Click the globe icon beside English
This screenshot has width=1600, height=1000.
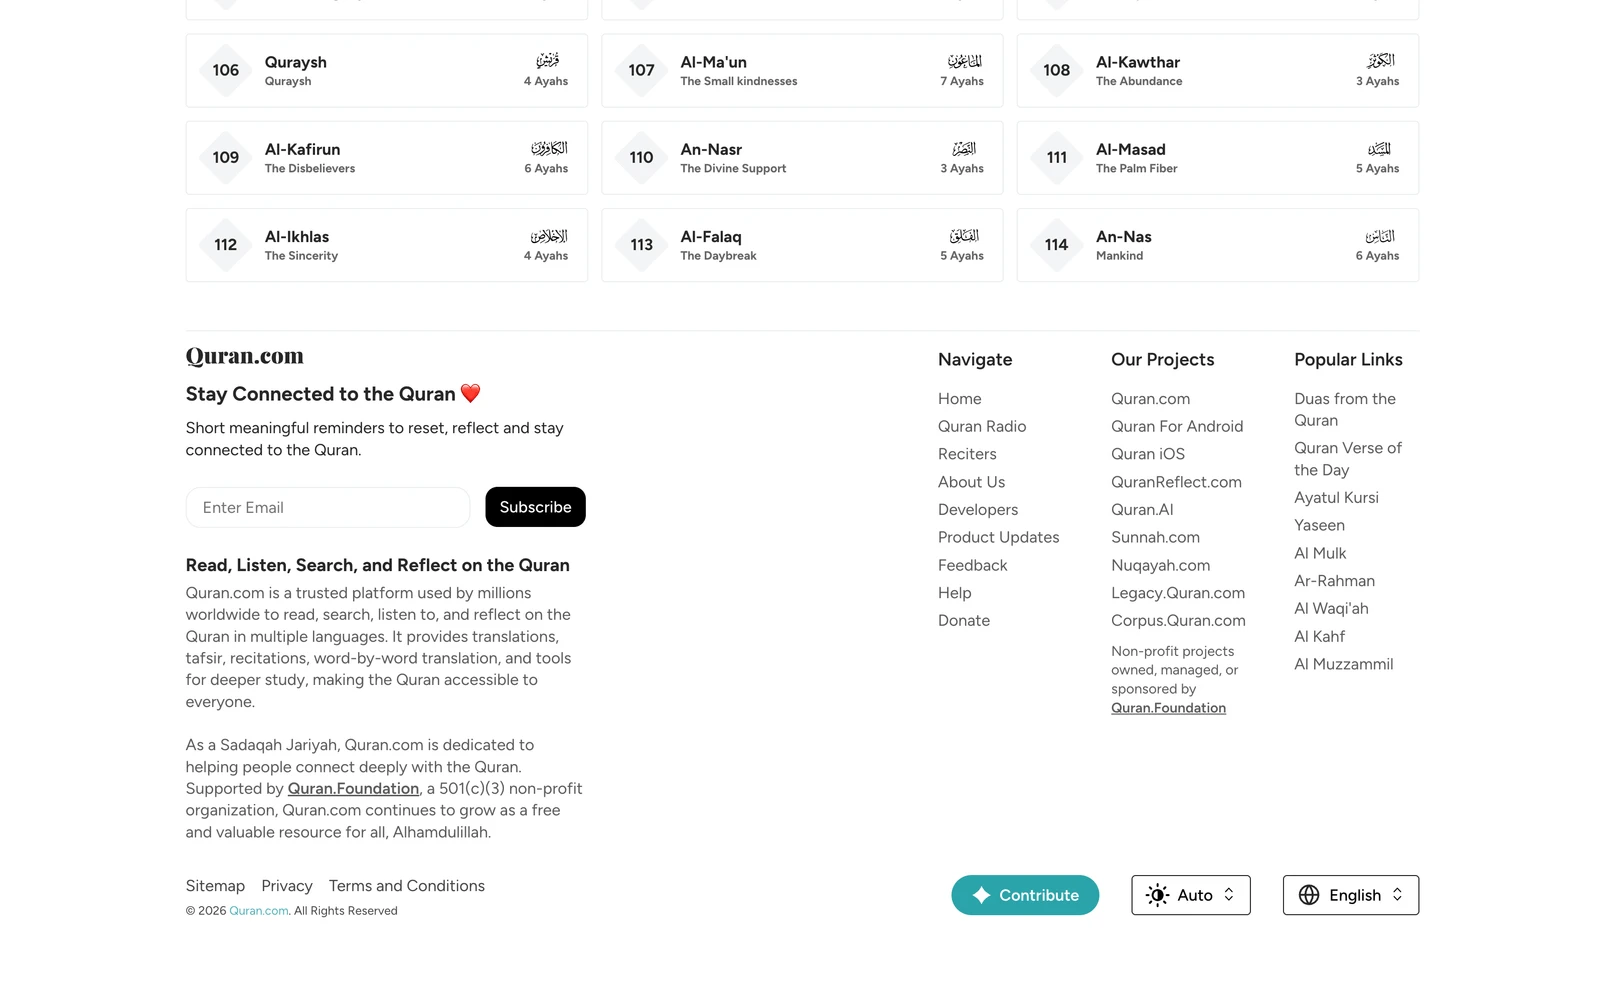click(x=1309, y=895)
